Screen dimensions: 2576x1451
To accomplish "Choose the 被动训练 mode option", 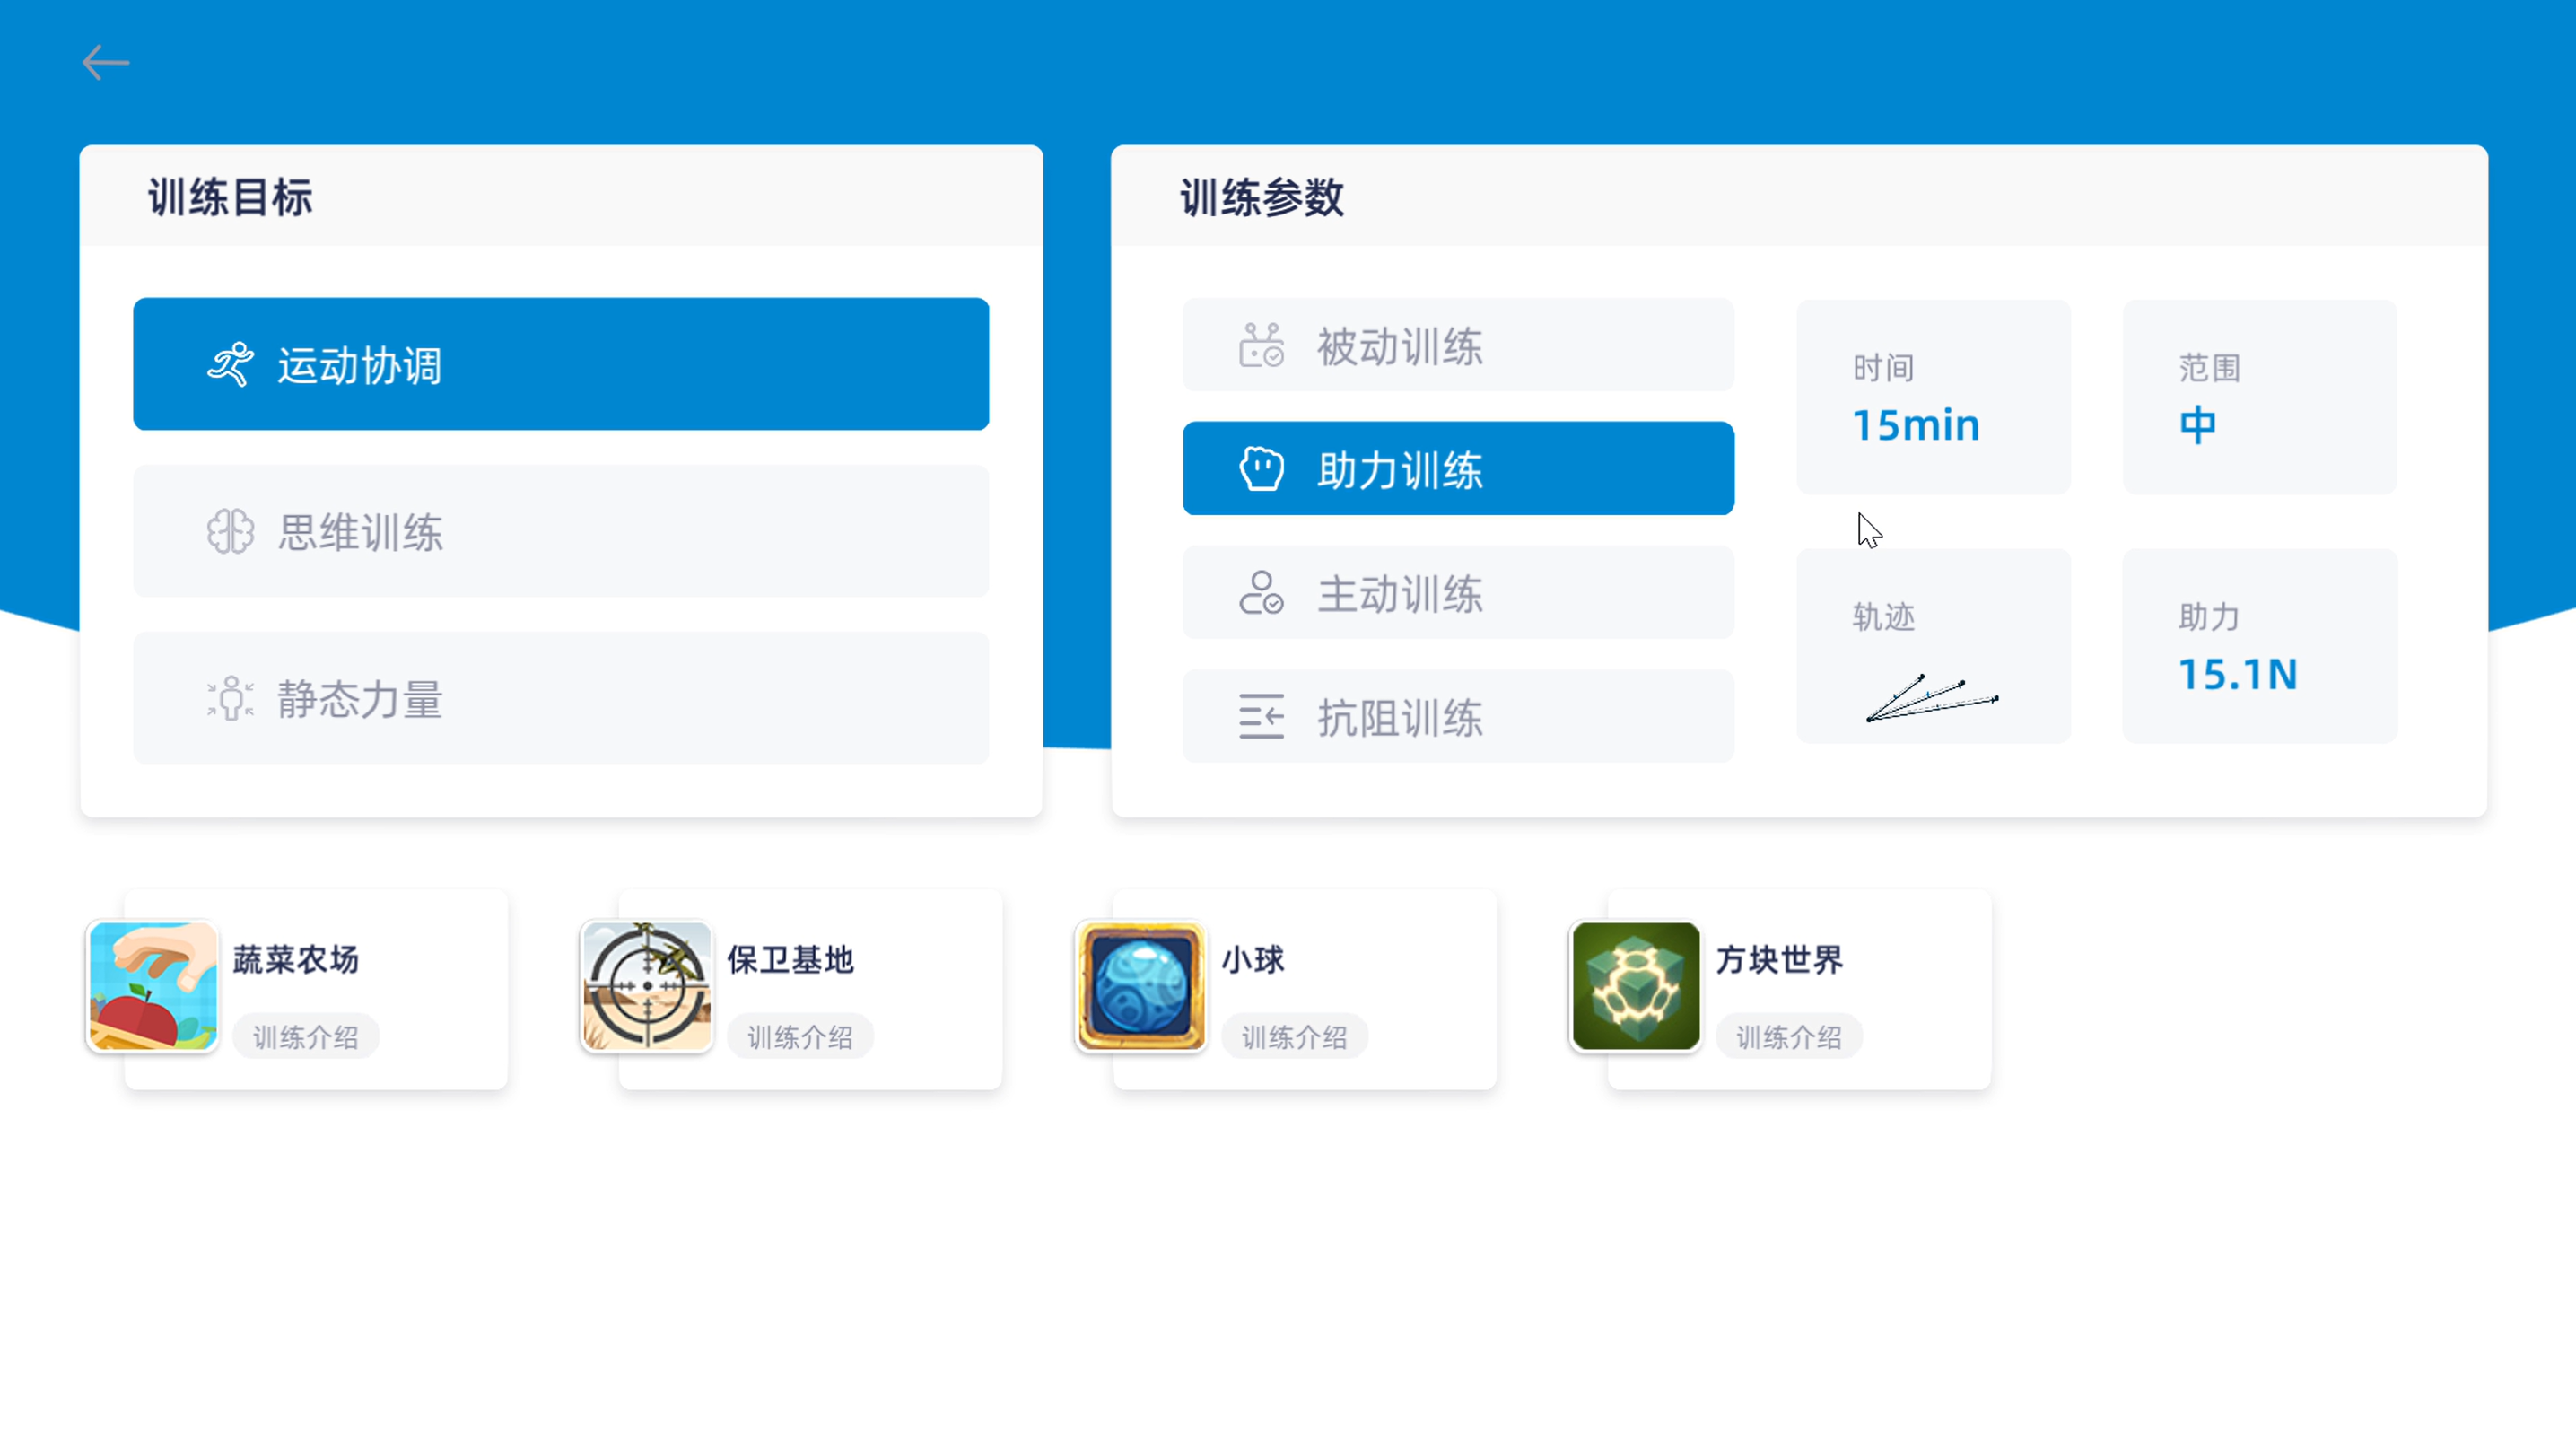I will pyautogui.click(x=1458, y=345).
